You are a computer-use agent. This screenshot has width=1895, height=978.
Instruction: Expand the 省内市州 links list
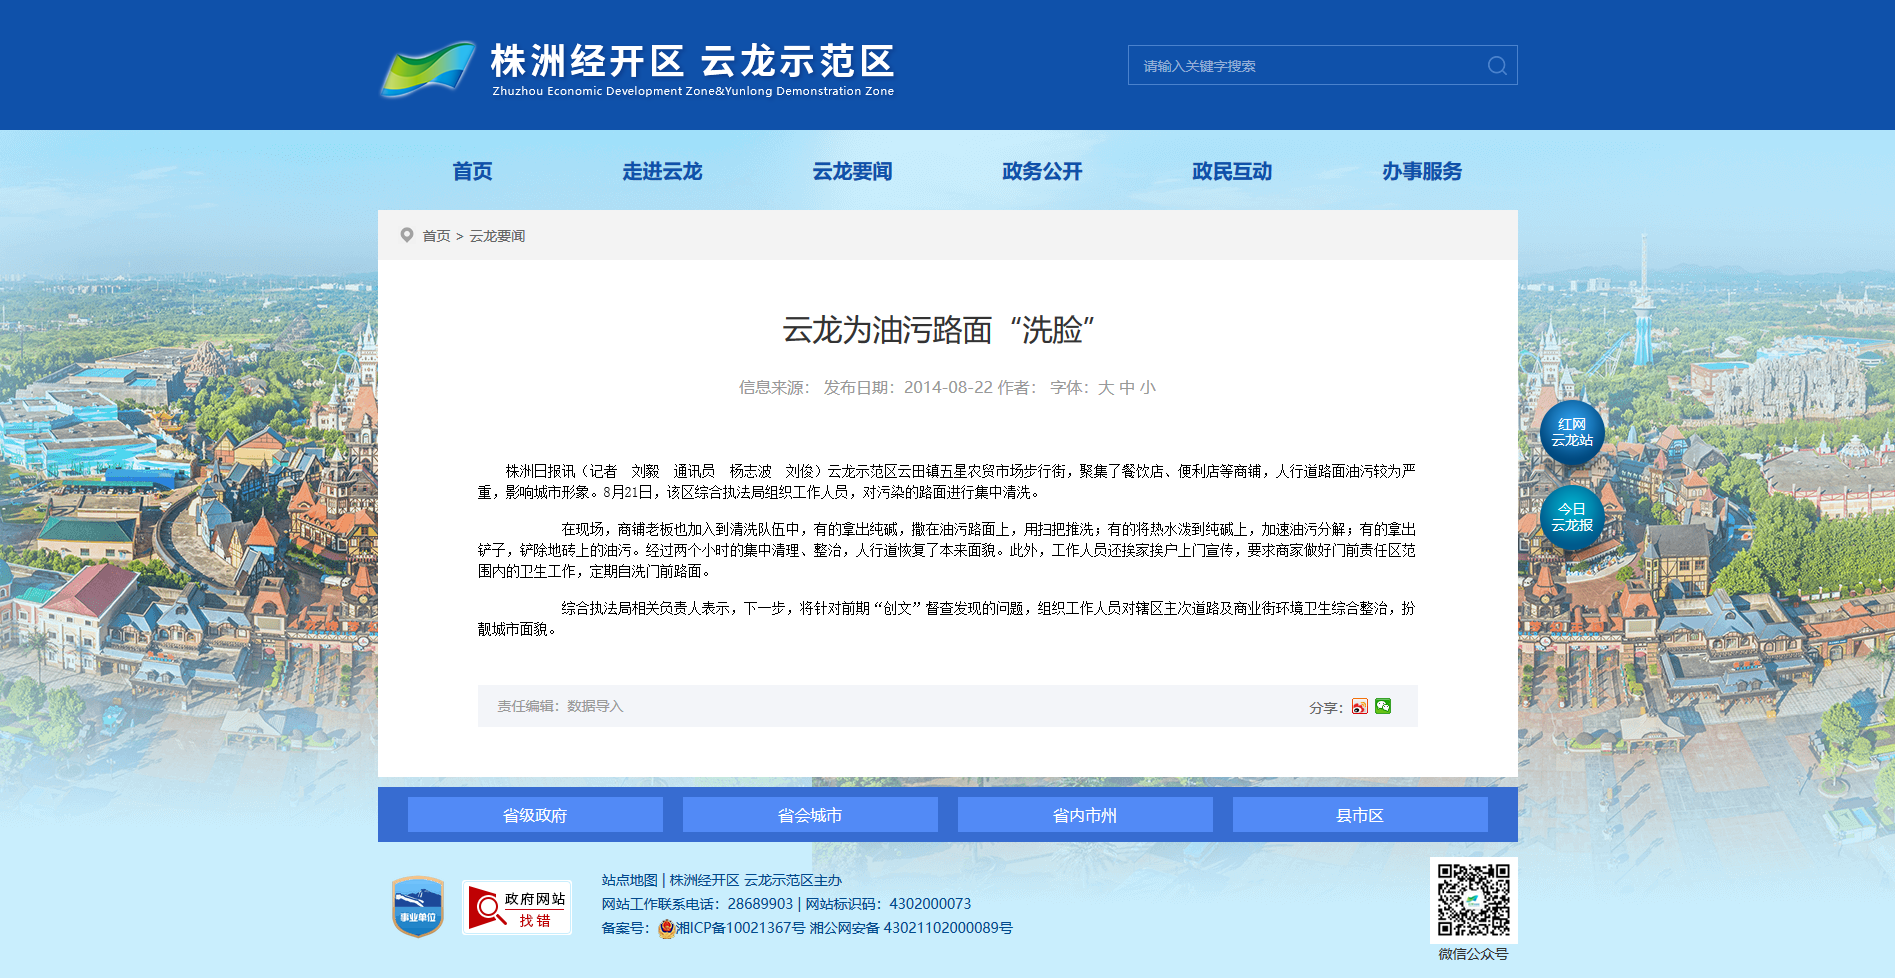(x=1085, y=815)
